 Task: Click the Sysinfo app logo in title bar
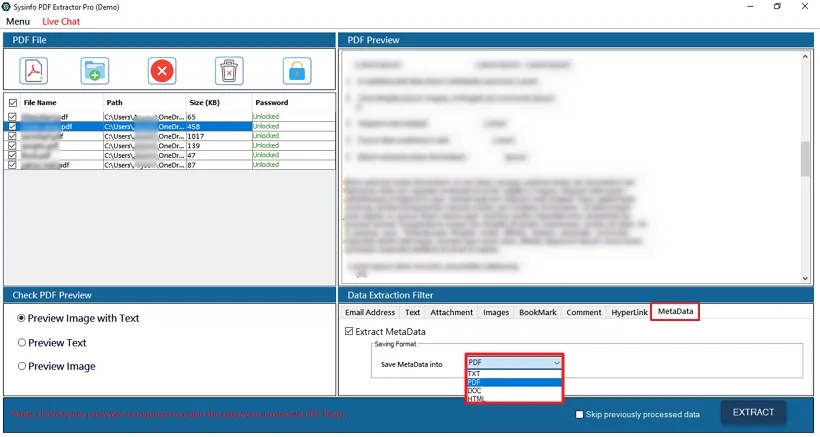[x=6, y=7]
